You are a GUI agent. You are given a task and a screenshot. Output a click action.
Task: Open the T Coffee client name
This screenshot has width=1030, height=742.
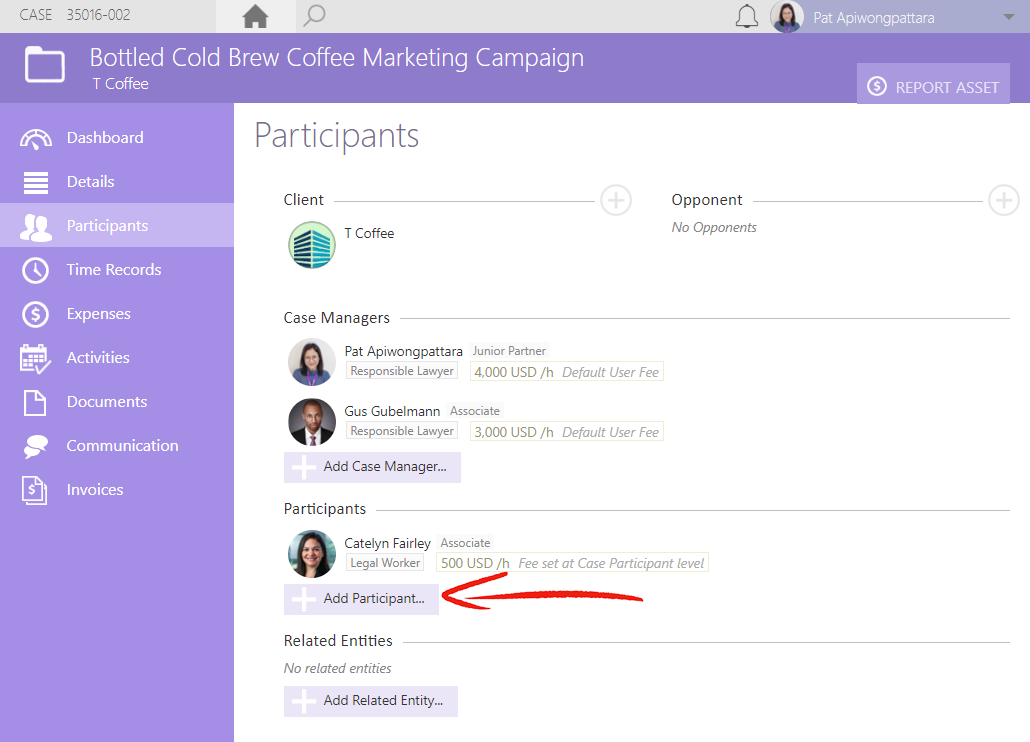point(369,233)
